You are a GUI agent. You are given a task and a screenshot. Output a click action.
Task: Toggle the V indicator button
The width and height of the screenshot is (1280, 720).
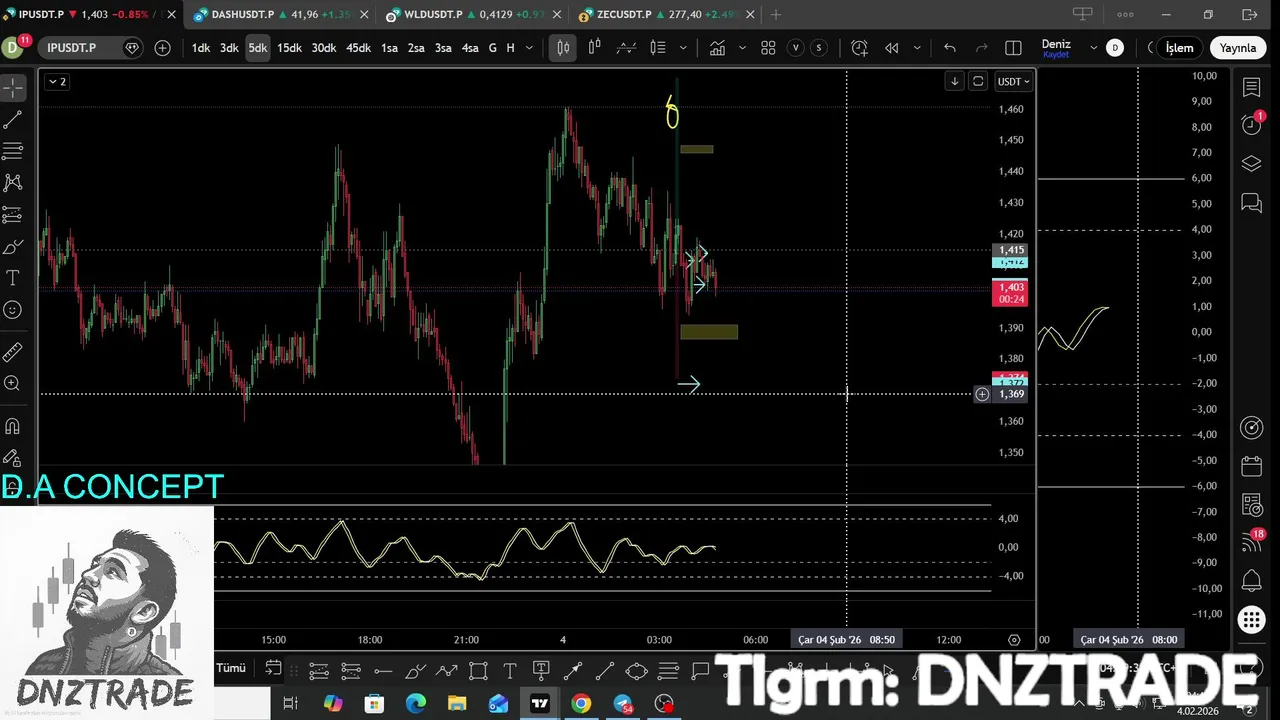tap(796, 48)
